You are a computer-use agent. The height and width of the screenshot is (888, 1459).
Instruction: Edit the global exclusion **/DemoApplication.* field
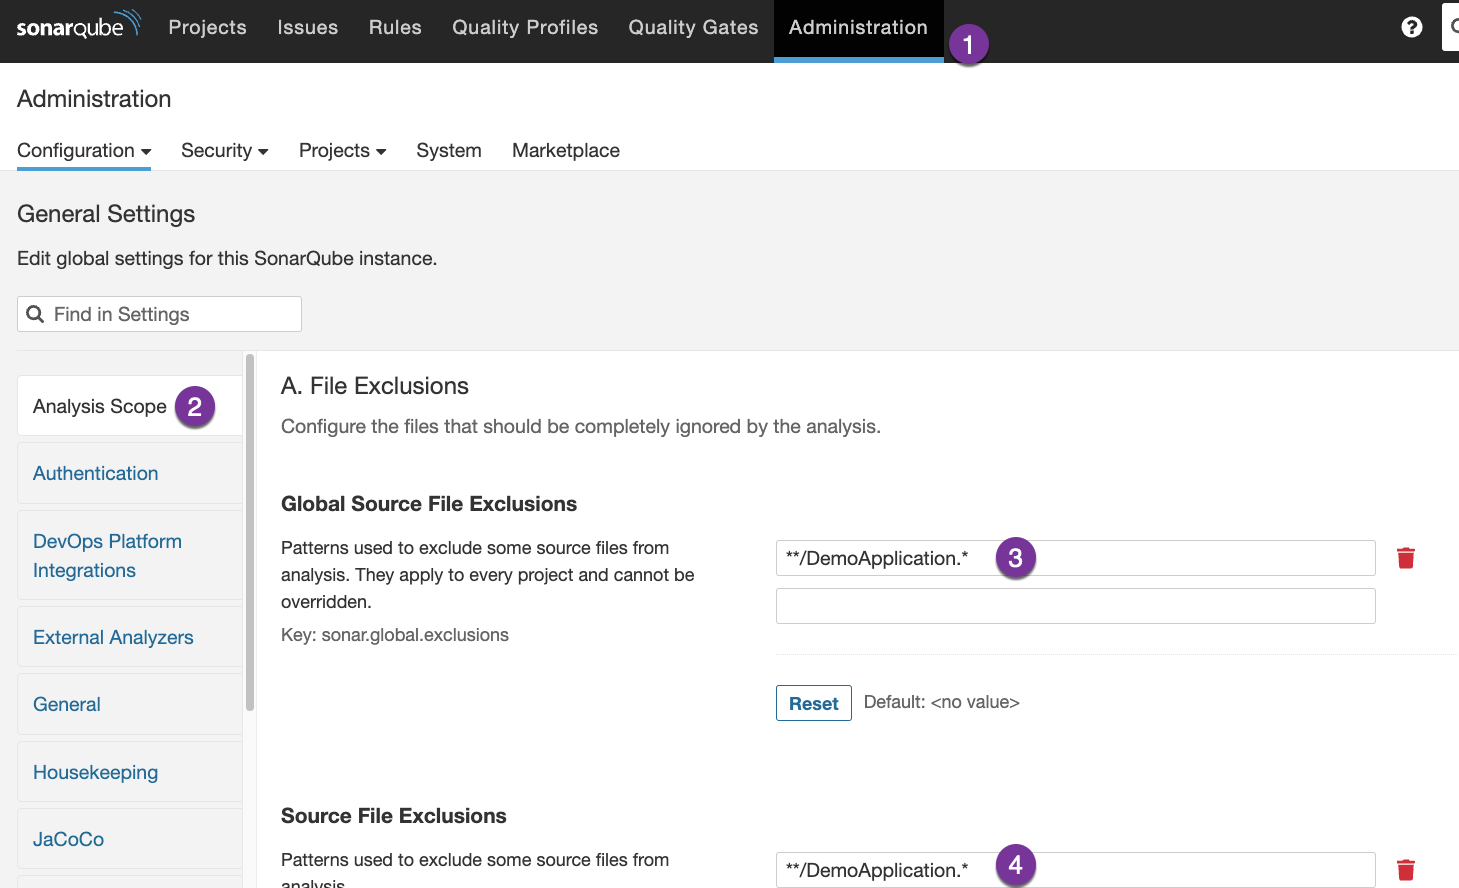pos(1075,558)
